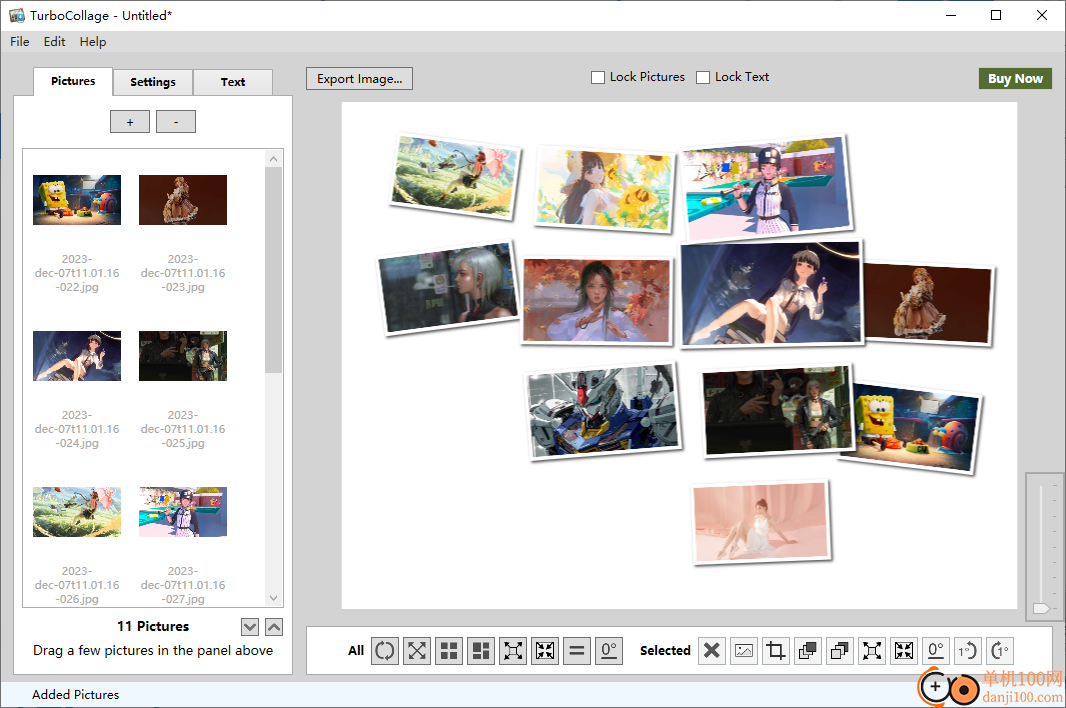
Task: Move picture up using the up-arrow button
Action: point(274,627)
